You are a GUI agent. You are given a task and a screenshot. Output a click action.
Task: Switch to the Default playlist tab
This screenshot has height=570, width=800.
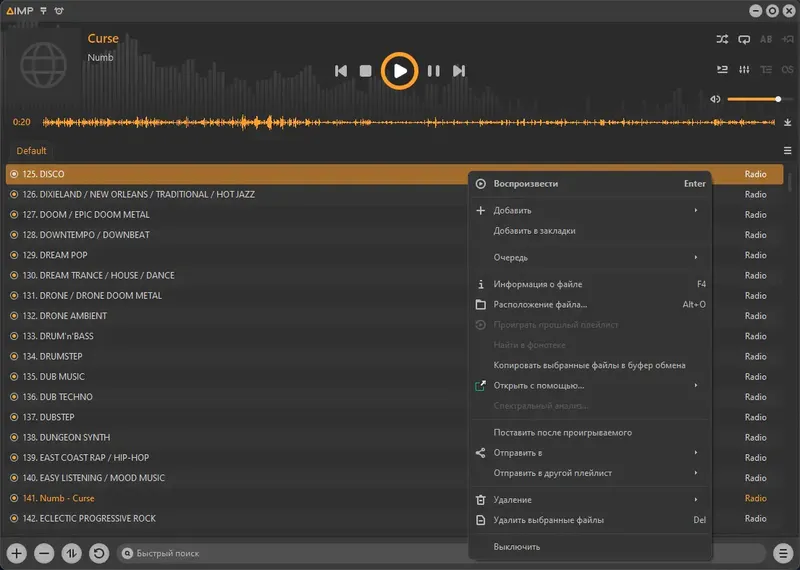pyautogui.click(x=31, y=151)
